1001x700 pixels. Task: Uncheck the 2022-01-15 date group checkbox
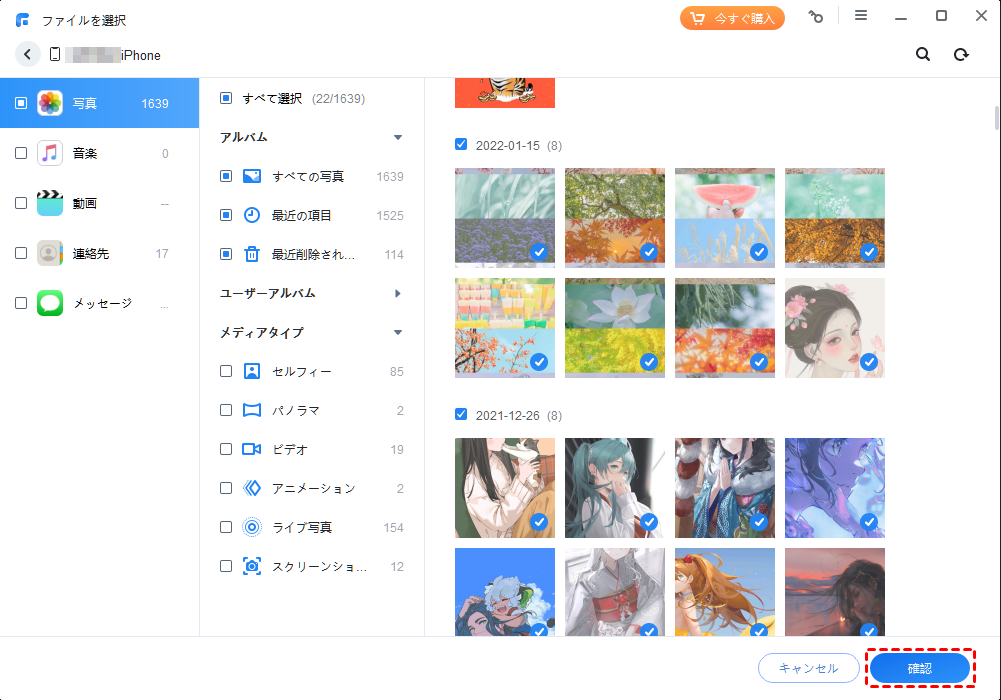coord(461,144)
